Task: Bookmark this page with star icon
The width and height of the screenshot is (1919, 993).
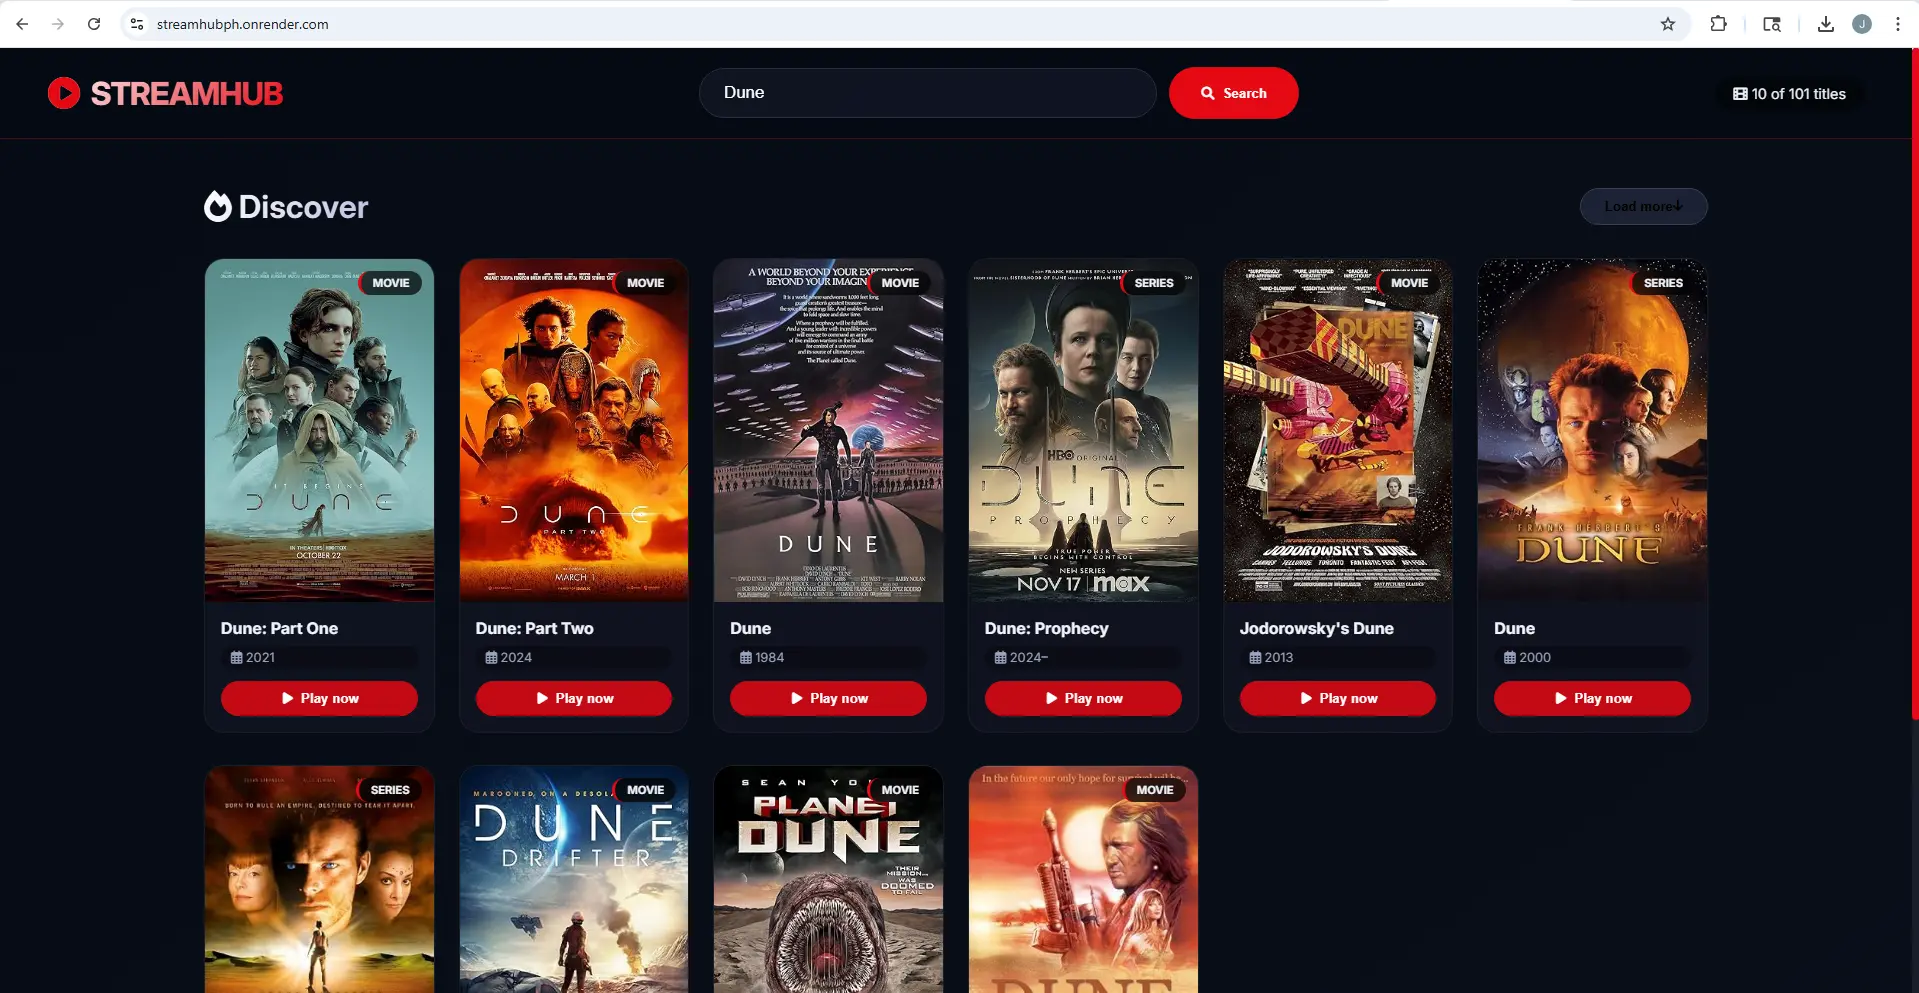Action: click(x=1668, y=24)
